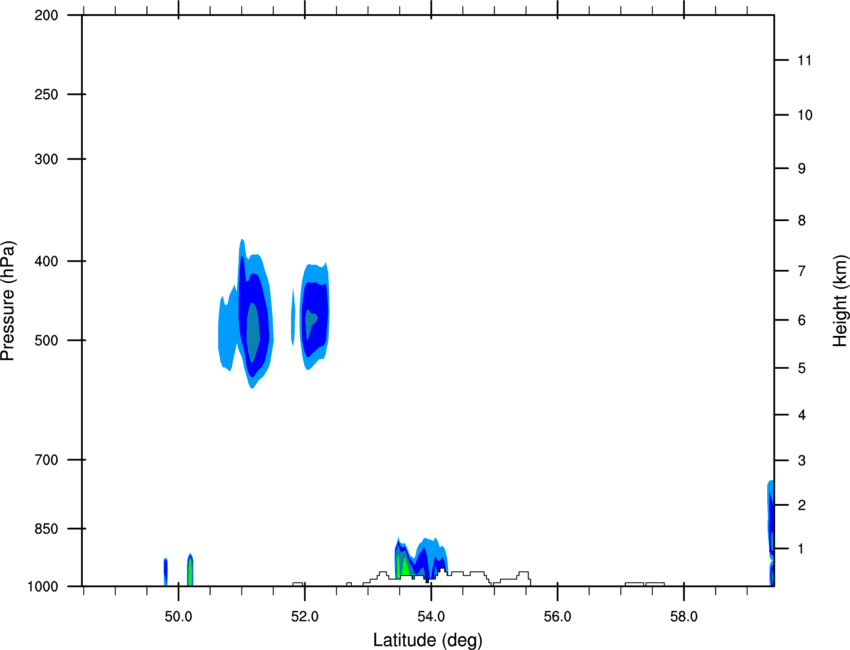This screenshot has width=850, height=650.
Task: Click pressure tick label 700
Action: 46,460
